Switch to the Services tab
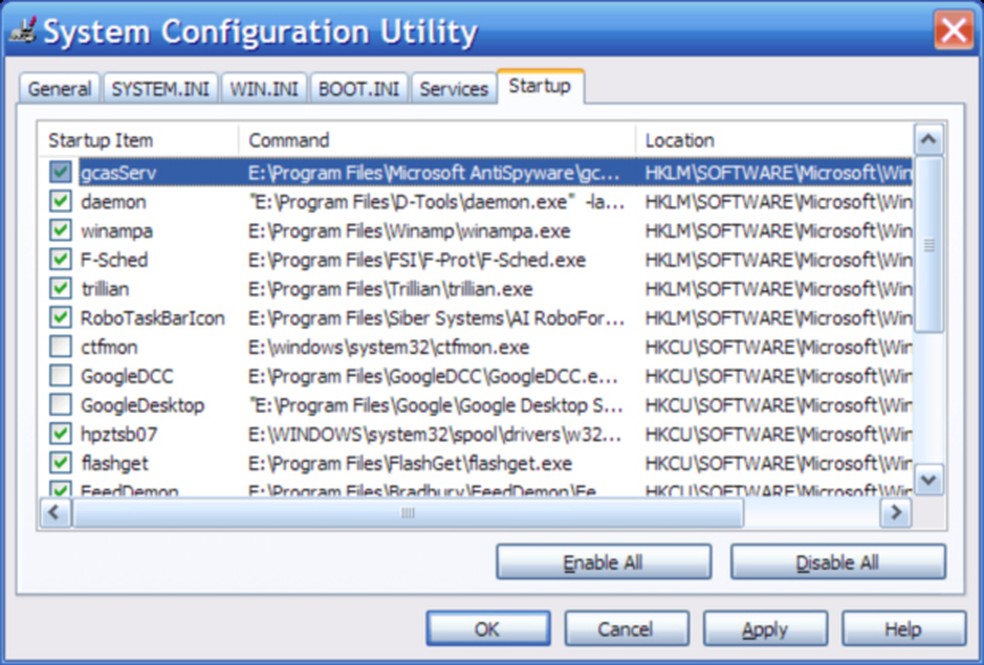984x665 pixels. click(453, 89)
